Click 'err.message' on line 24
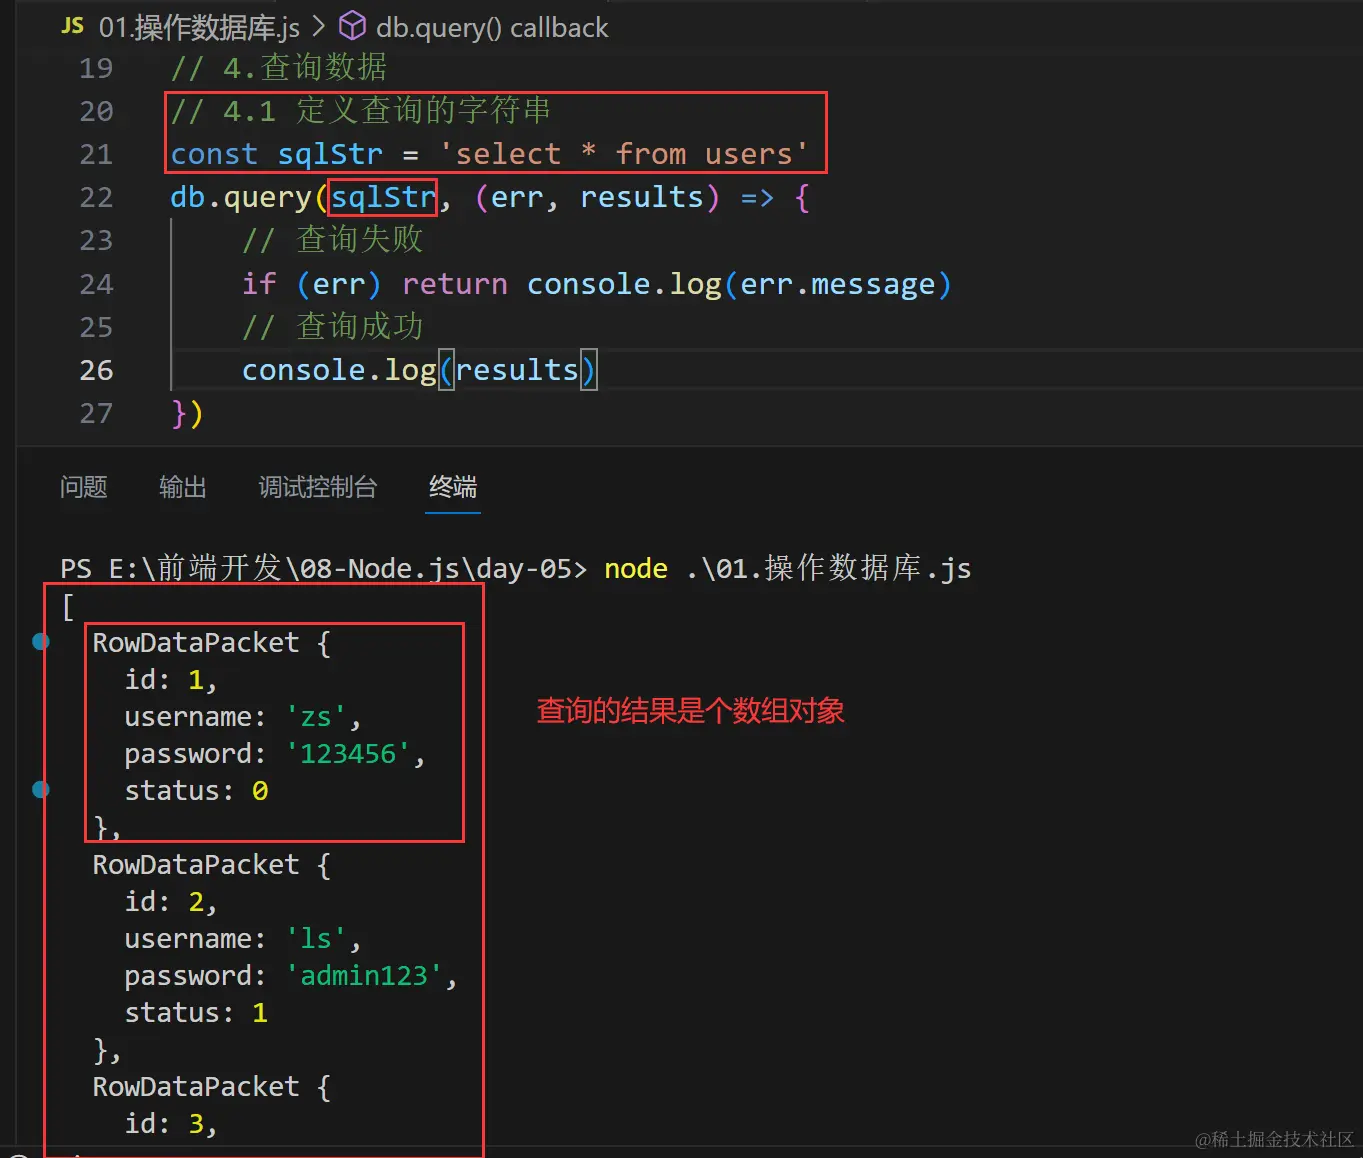This screenshot has width=1363, height=1158. click(x=838, y=285)
